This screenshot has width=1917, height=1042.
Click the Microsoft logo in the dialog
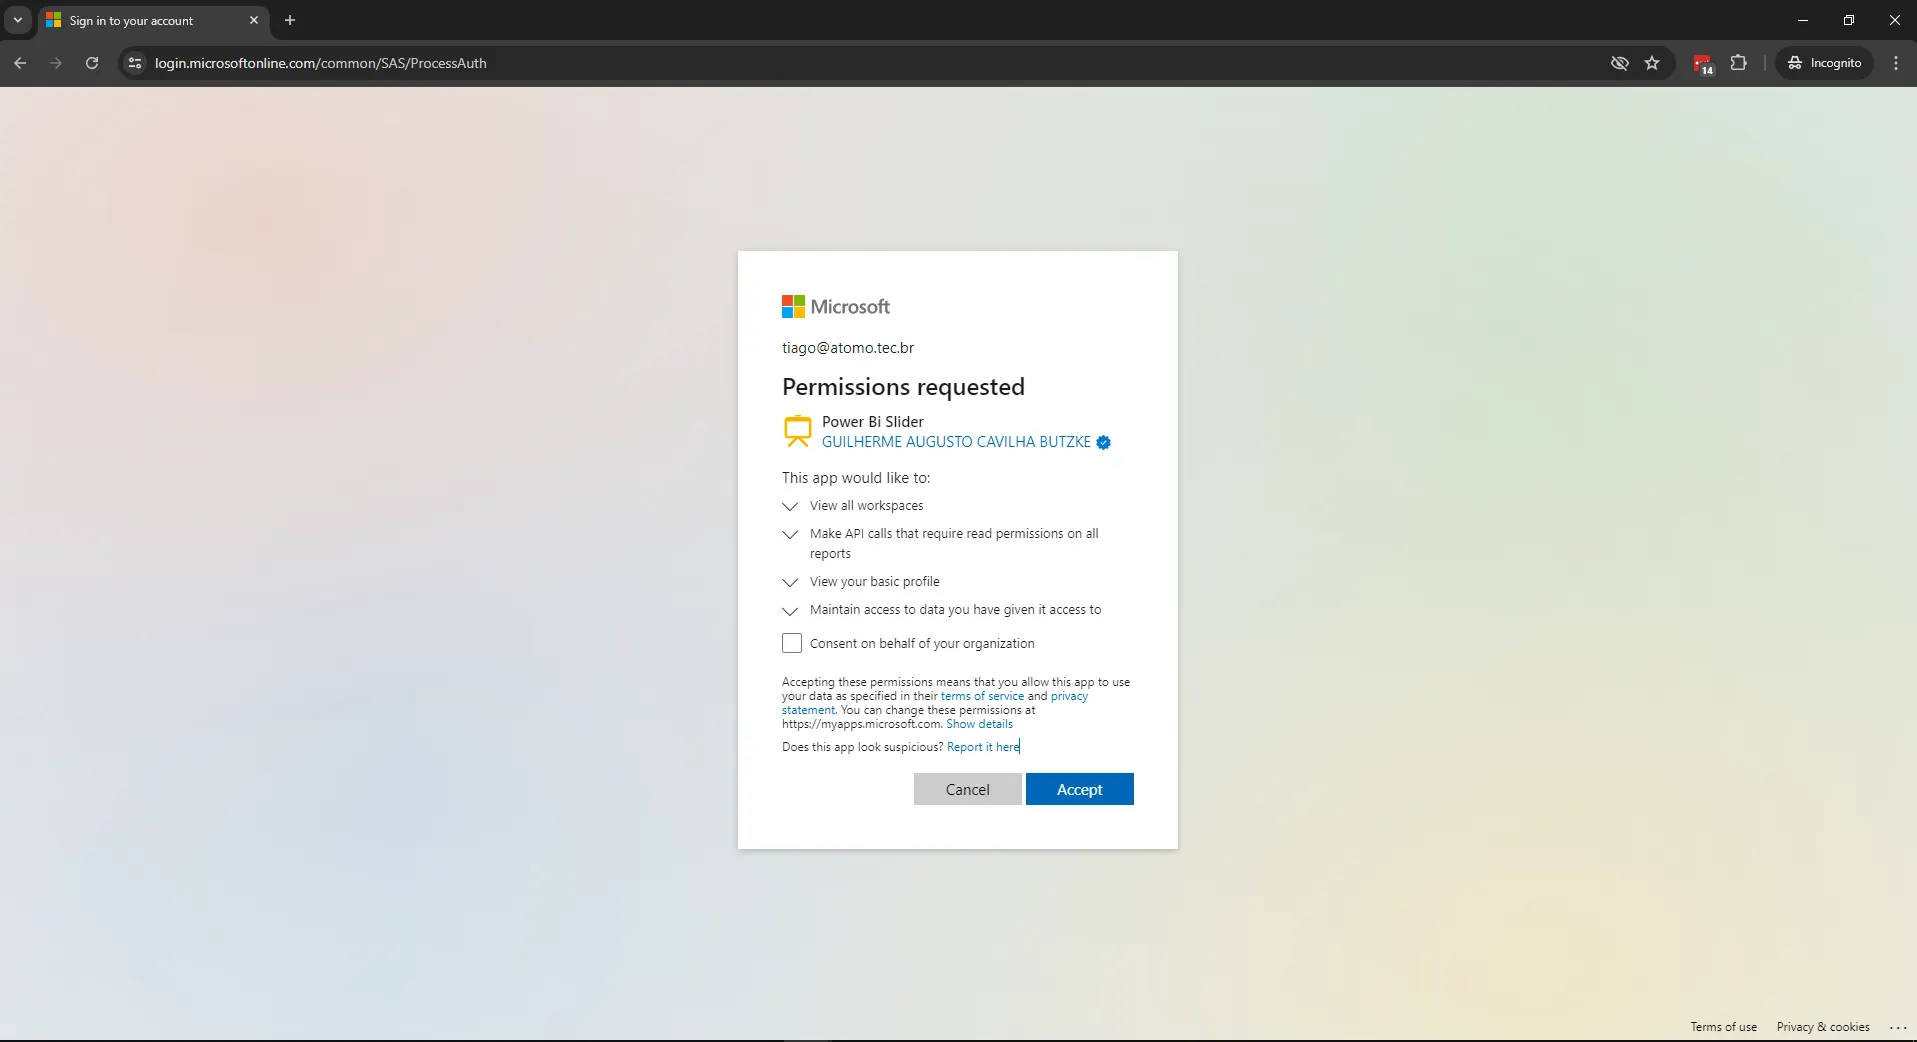836,306
